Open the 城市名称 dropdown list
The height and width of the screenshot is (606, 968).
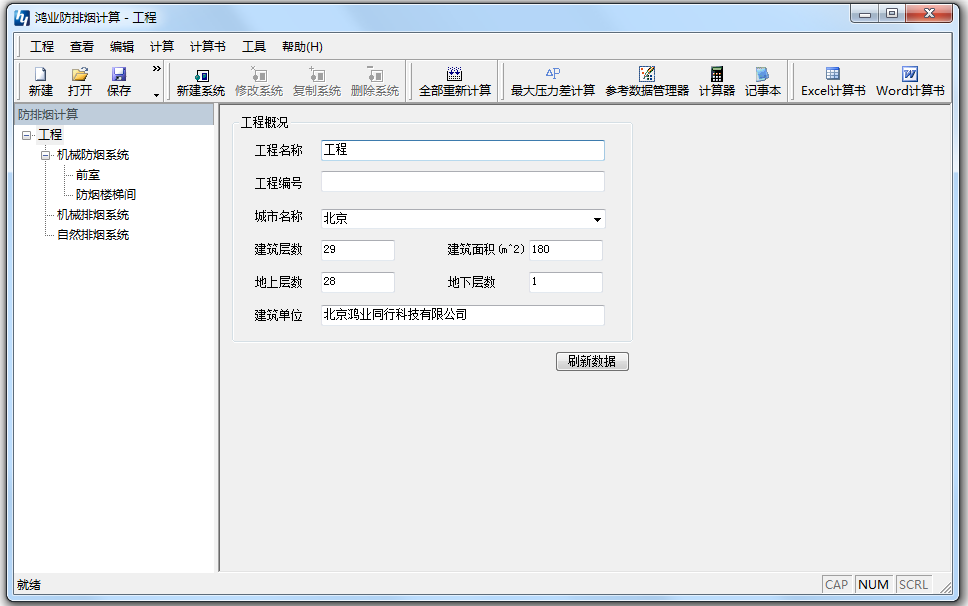598,219
